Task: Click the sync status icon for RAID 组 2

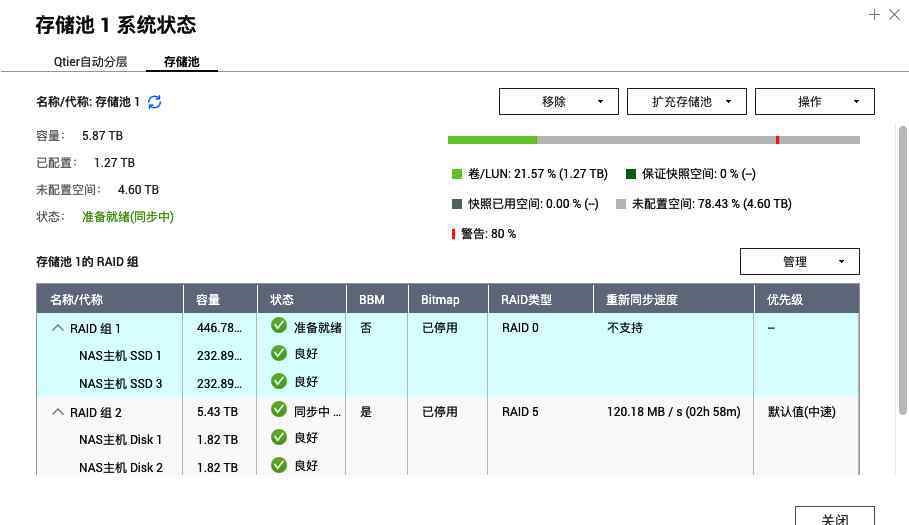Action: pos(279,410)
